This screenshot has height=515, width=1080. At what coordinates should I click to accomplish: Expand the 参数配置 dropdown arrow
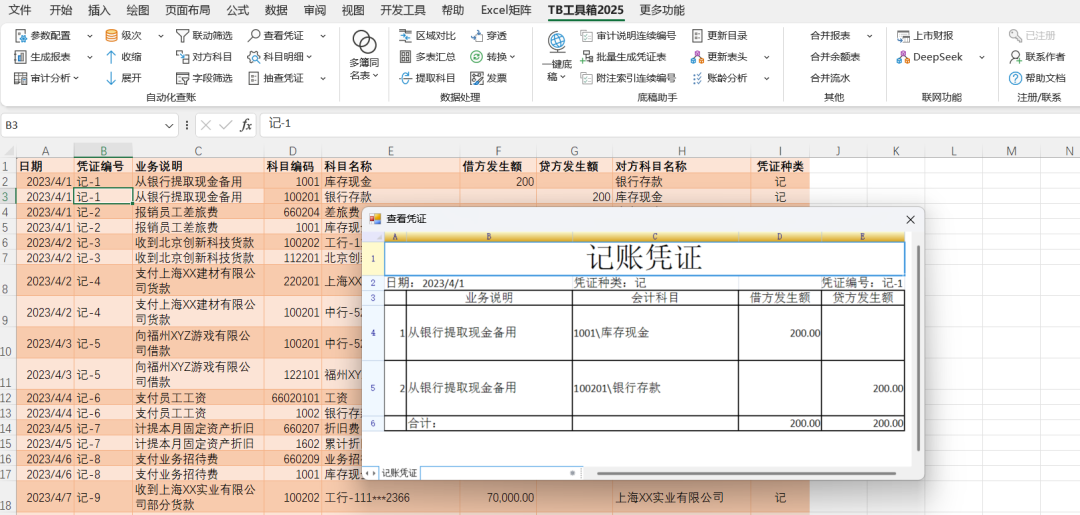pyautogui.click(x=90, y=36)
